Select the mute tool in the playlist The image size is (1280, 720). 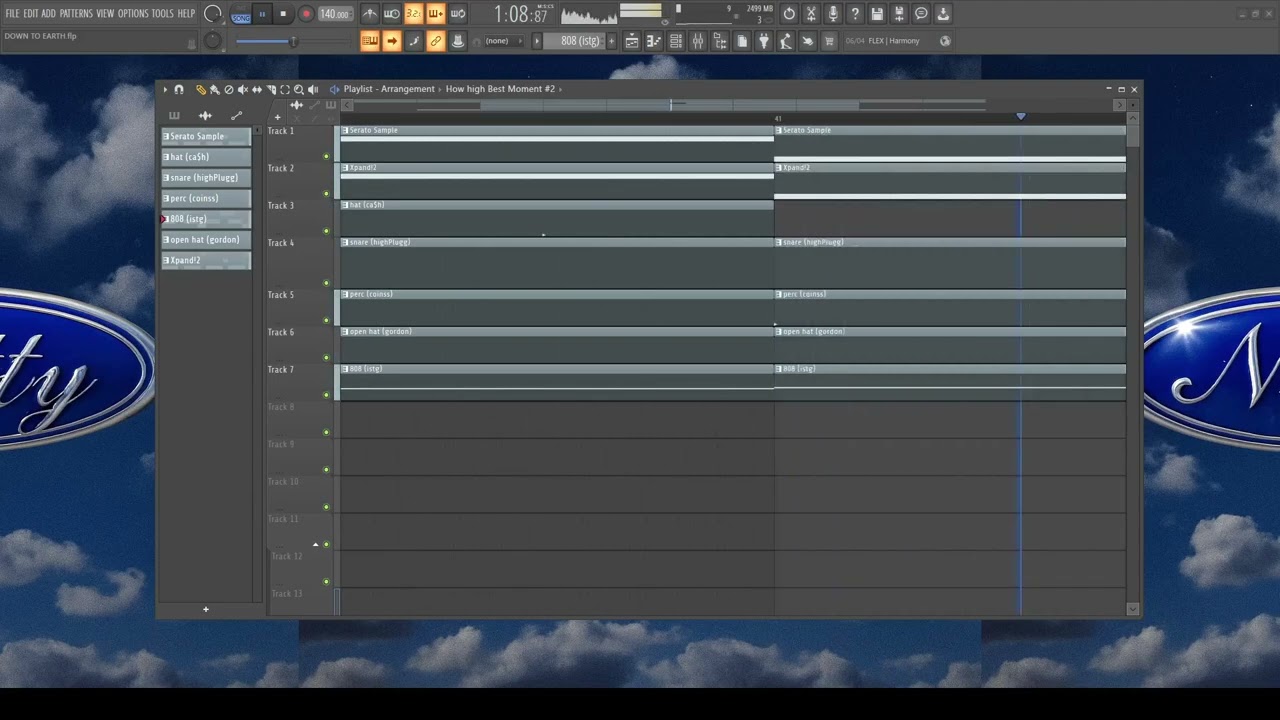point(243,90)
